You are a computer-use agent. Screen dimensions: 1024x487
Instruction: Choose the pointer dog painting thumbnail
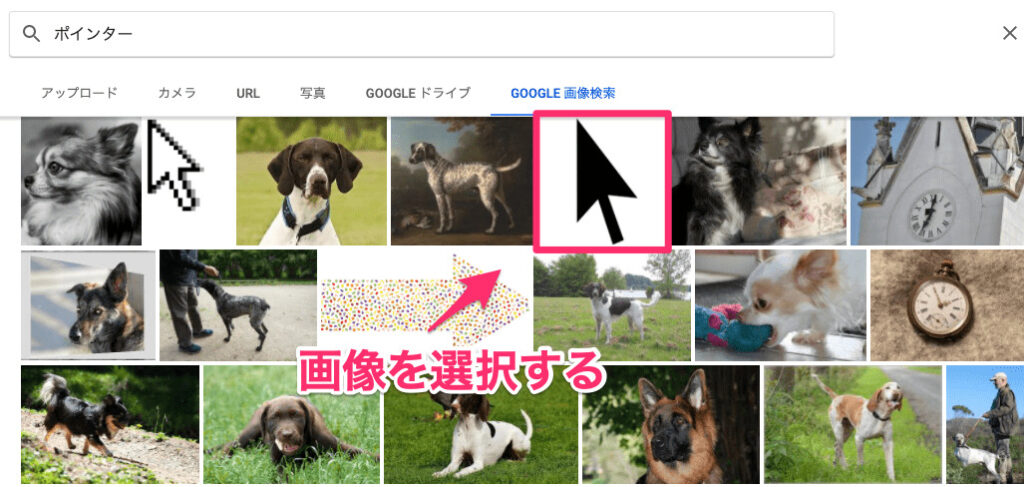click(462, 181)
